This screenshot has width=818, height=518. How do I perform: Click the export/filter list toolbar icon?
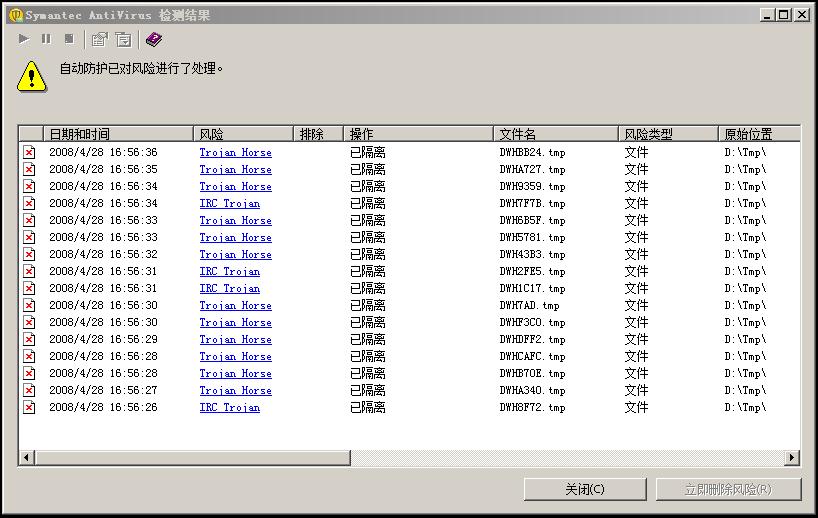(124, 40)
